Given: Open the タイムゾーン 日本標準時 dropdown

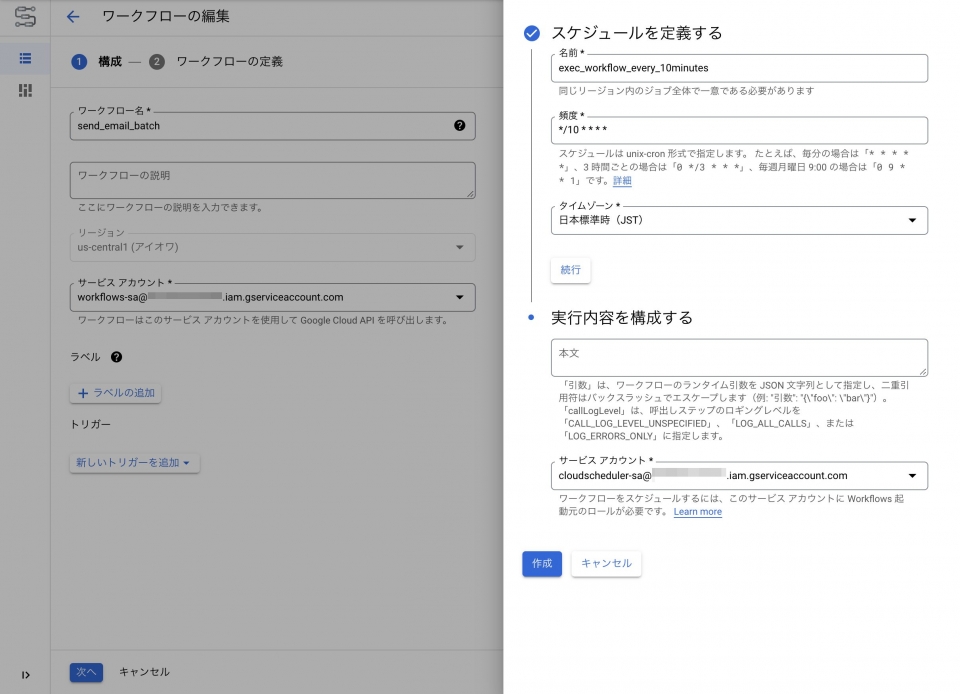Looking at the screenshot, I should pos(739,220).
